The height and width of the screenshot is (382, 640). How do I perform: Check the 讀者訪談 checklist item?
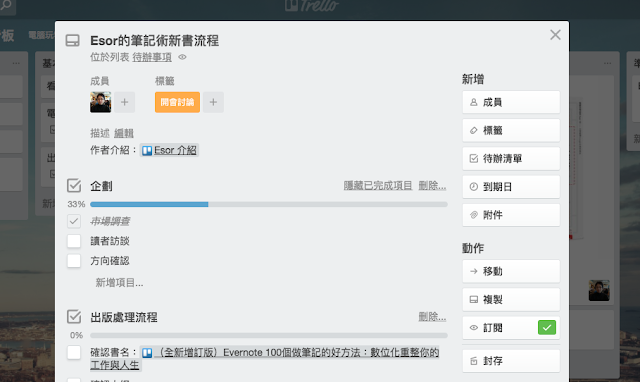pyautogui.click(x=74, y=241)
